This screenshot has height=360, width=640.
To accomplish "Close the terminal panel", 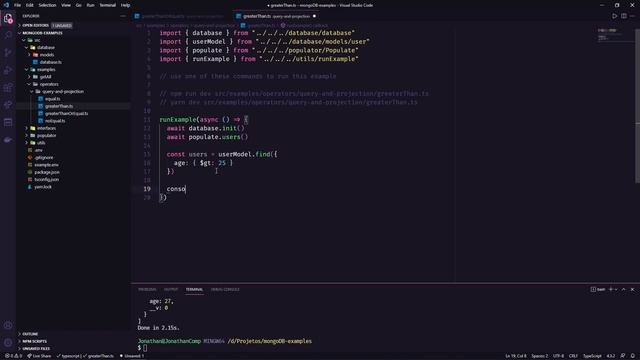I will click(632, 289).
